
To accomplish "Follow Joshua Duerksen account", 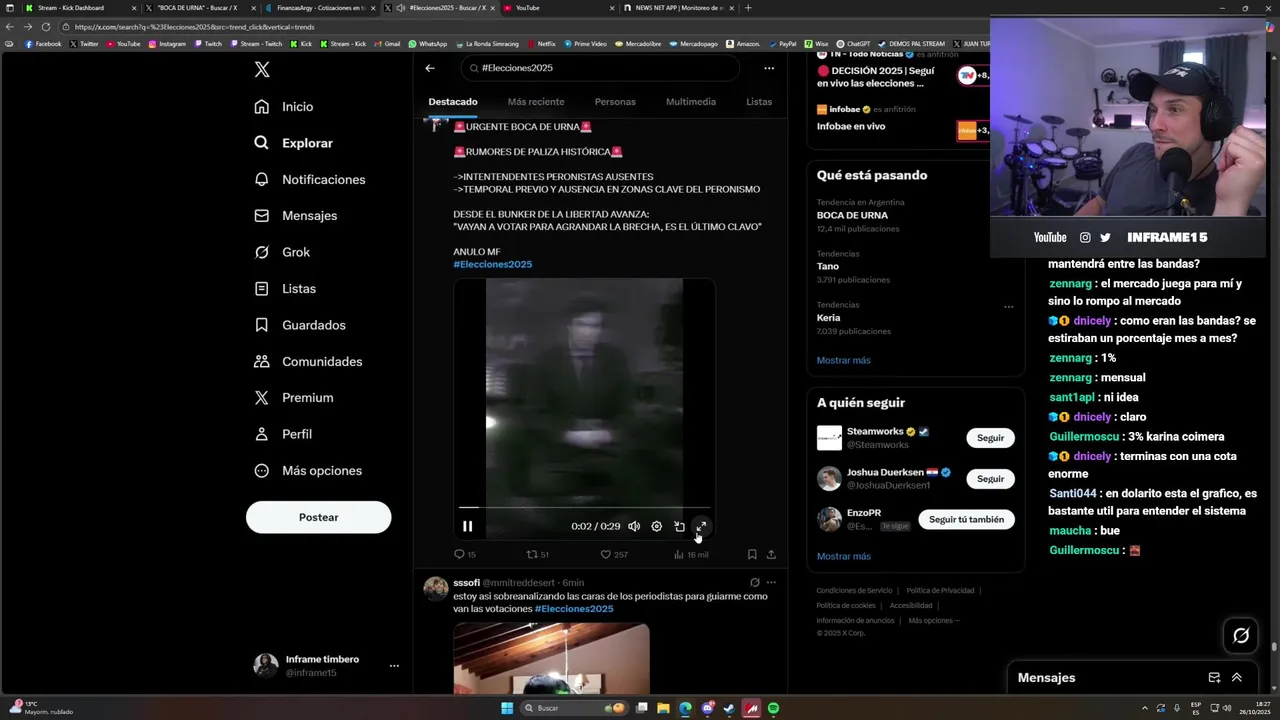I will pos(990,479).
